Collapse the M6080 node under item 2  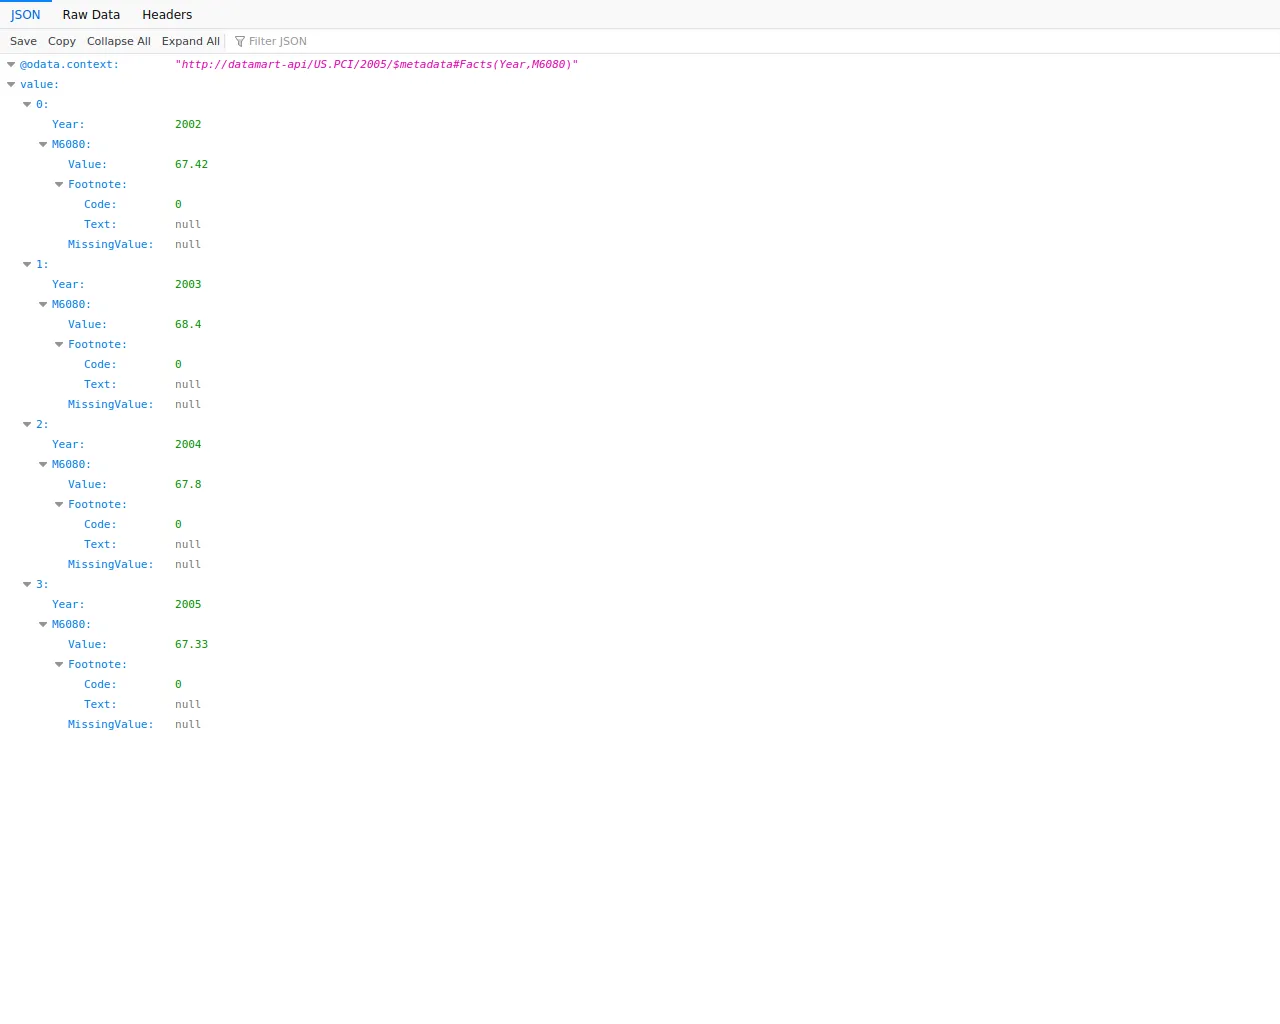tap(43, 464)
